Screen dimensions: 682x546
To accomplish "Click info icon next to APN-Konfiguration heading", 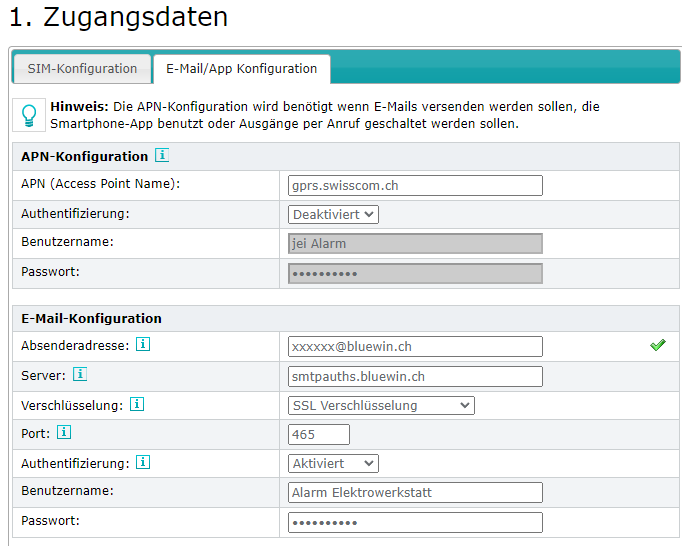I will [x=162, y=156].
